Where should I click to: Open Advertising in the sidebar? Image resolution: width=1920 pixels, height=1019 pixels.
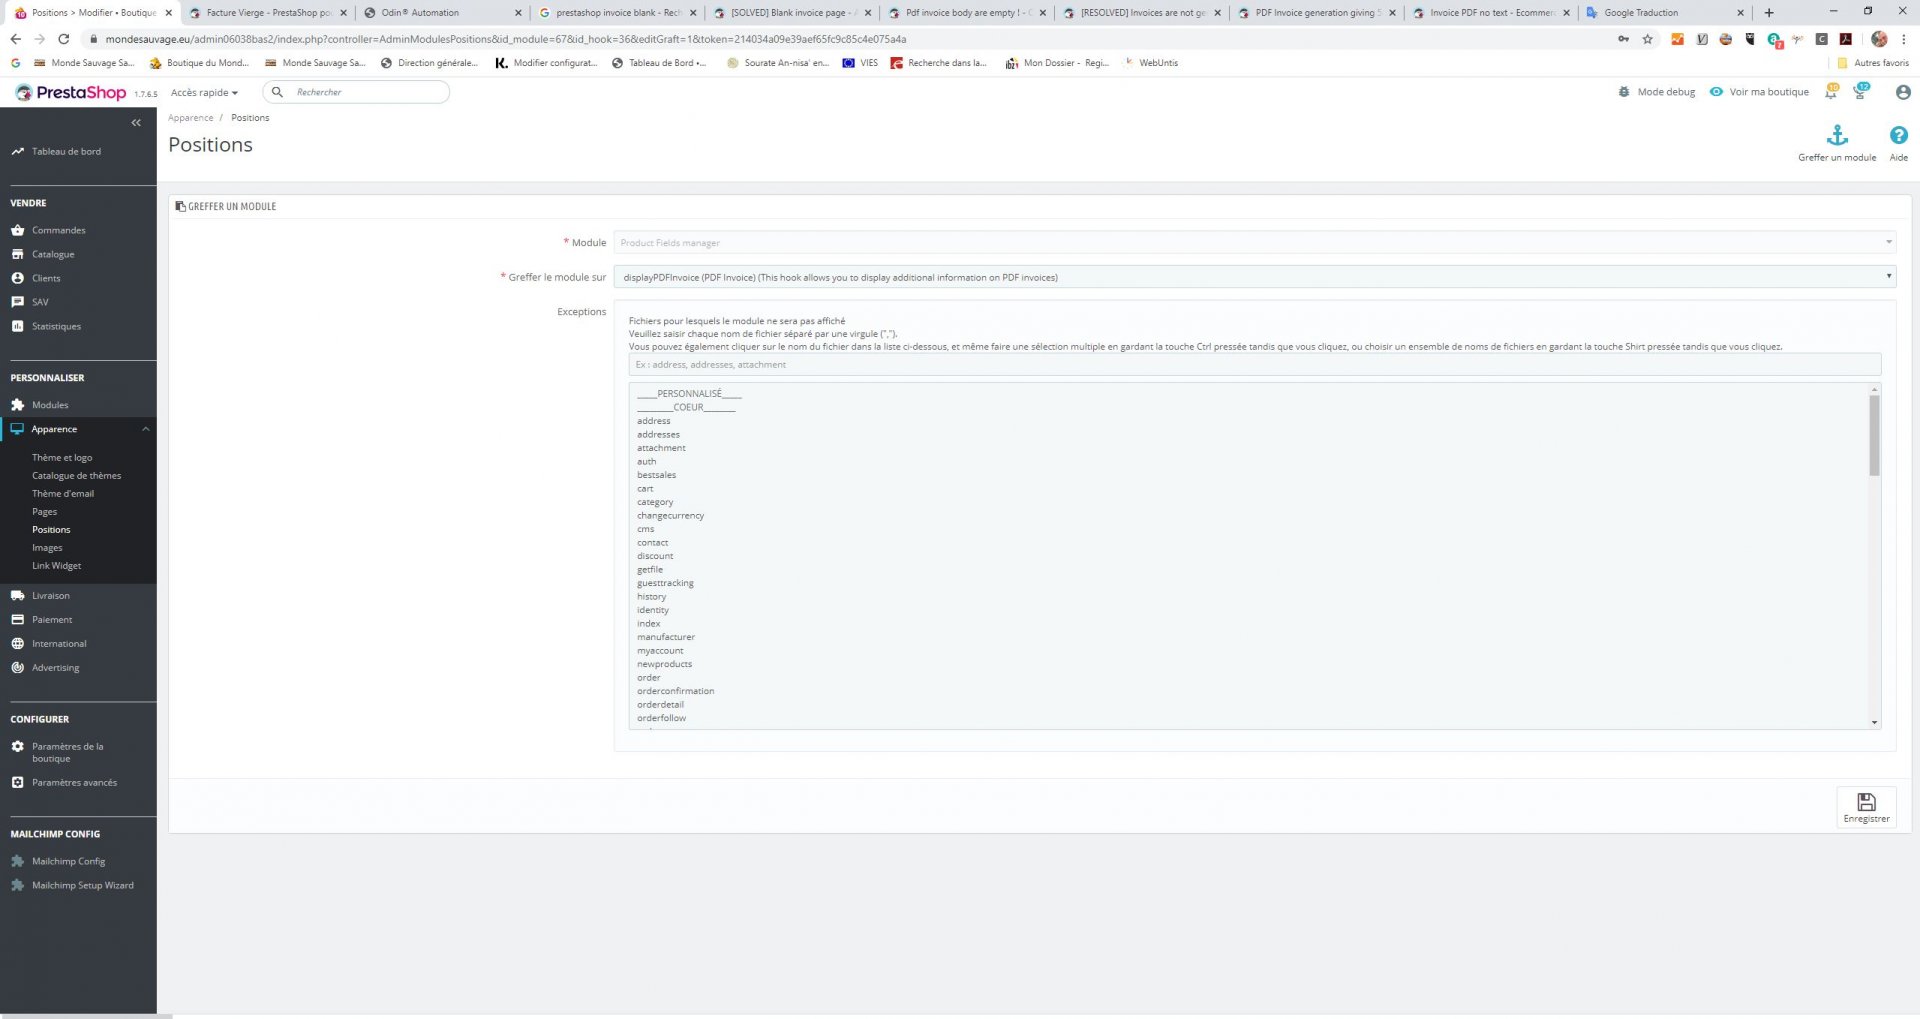55,668
